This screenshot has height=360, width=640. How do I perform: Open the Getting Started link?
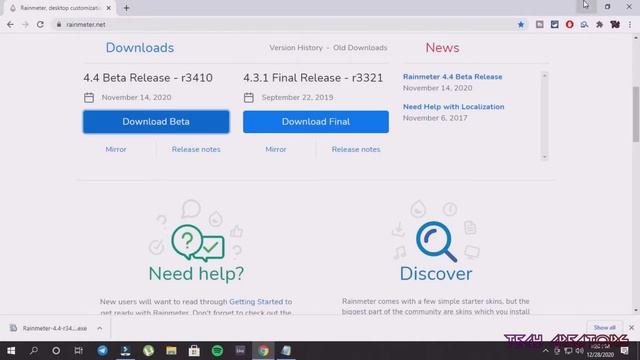pyautogui.click(x=256, y=302)
